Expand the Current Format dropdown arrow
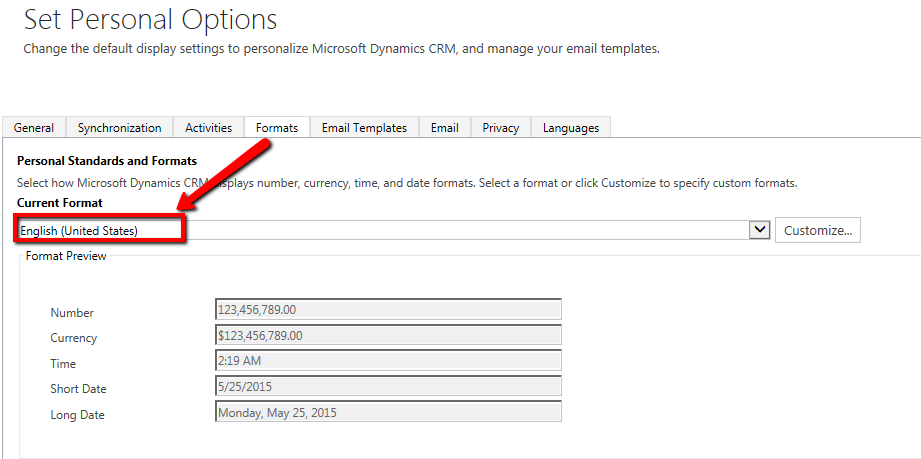The width and height of the screenshot is (921, 459). pos(759,230)
